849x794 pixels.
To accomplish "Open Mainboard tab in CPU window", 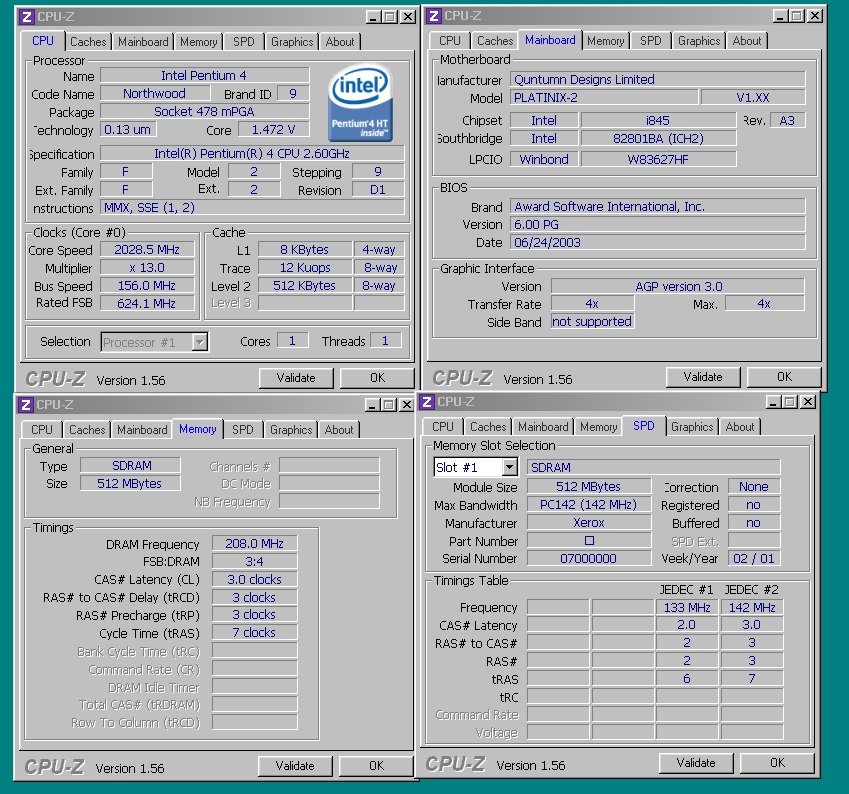I will coord(143,42).
